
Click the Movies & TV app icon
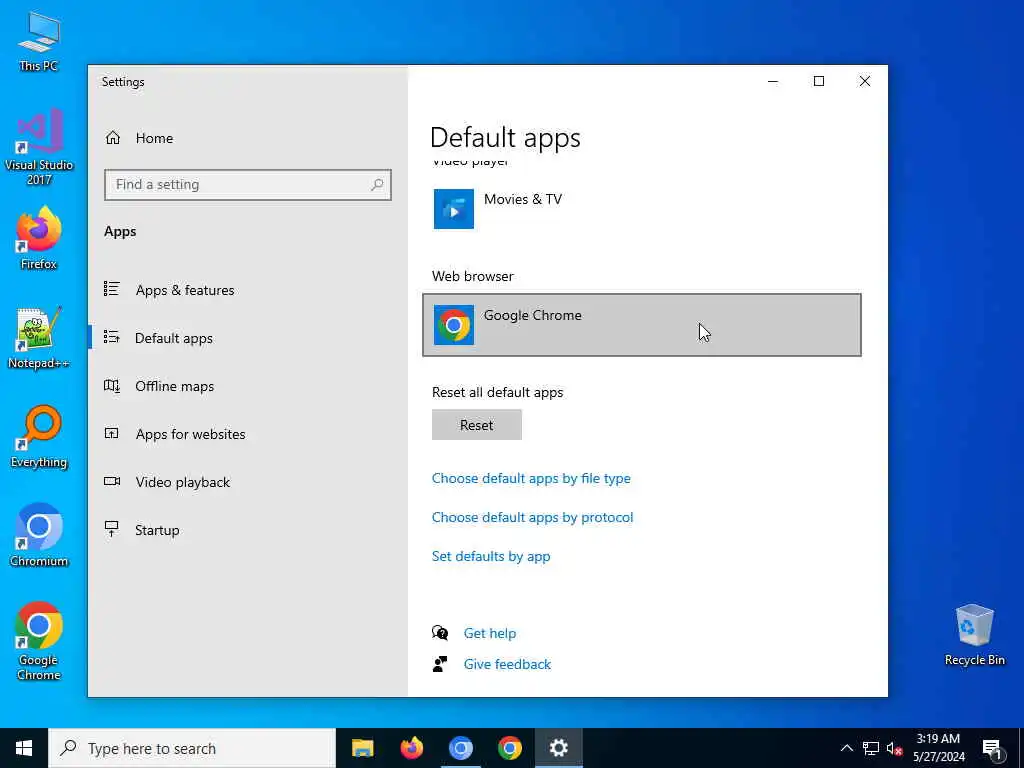pyautogui.click(x=454, y=209)
